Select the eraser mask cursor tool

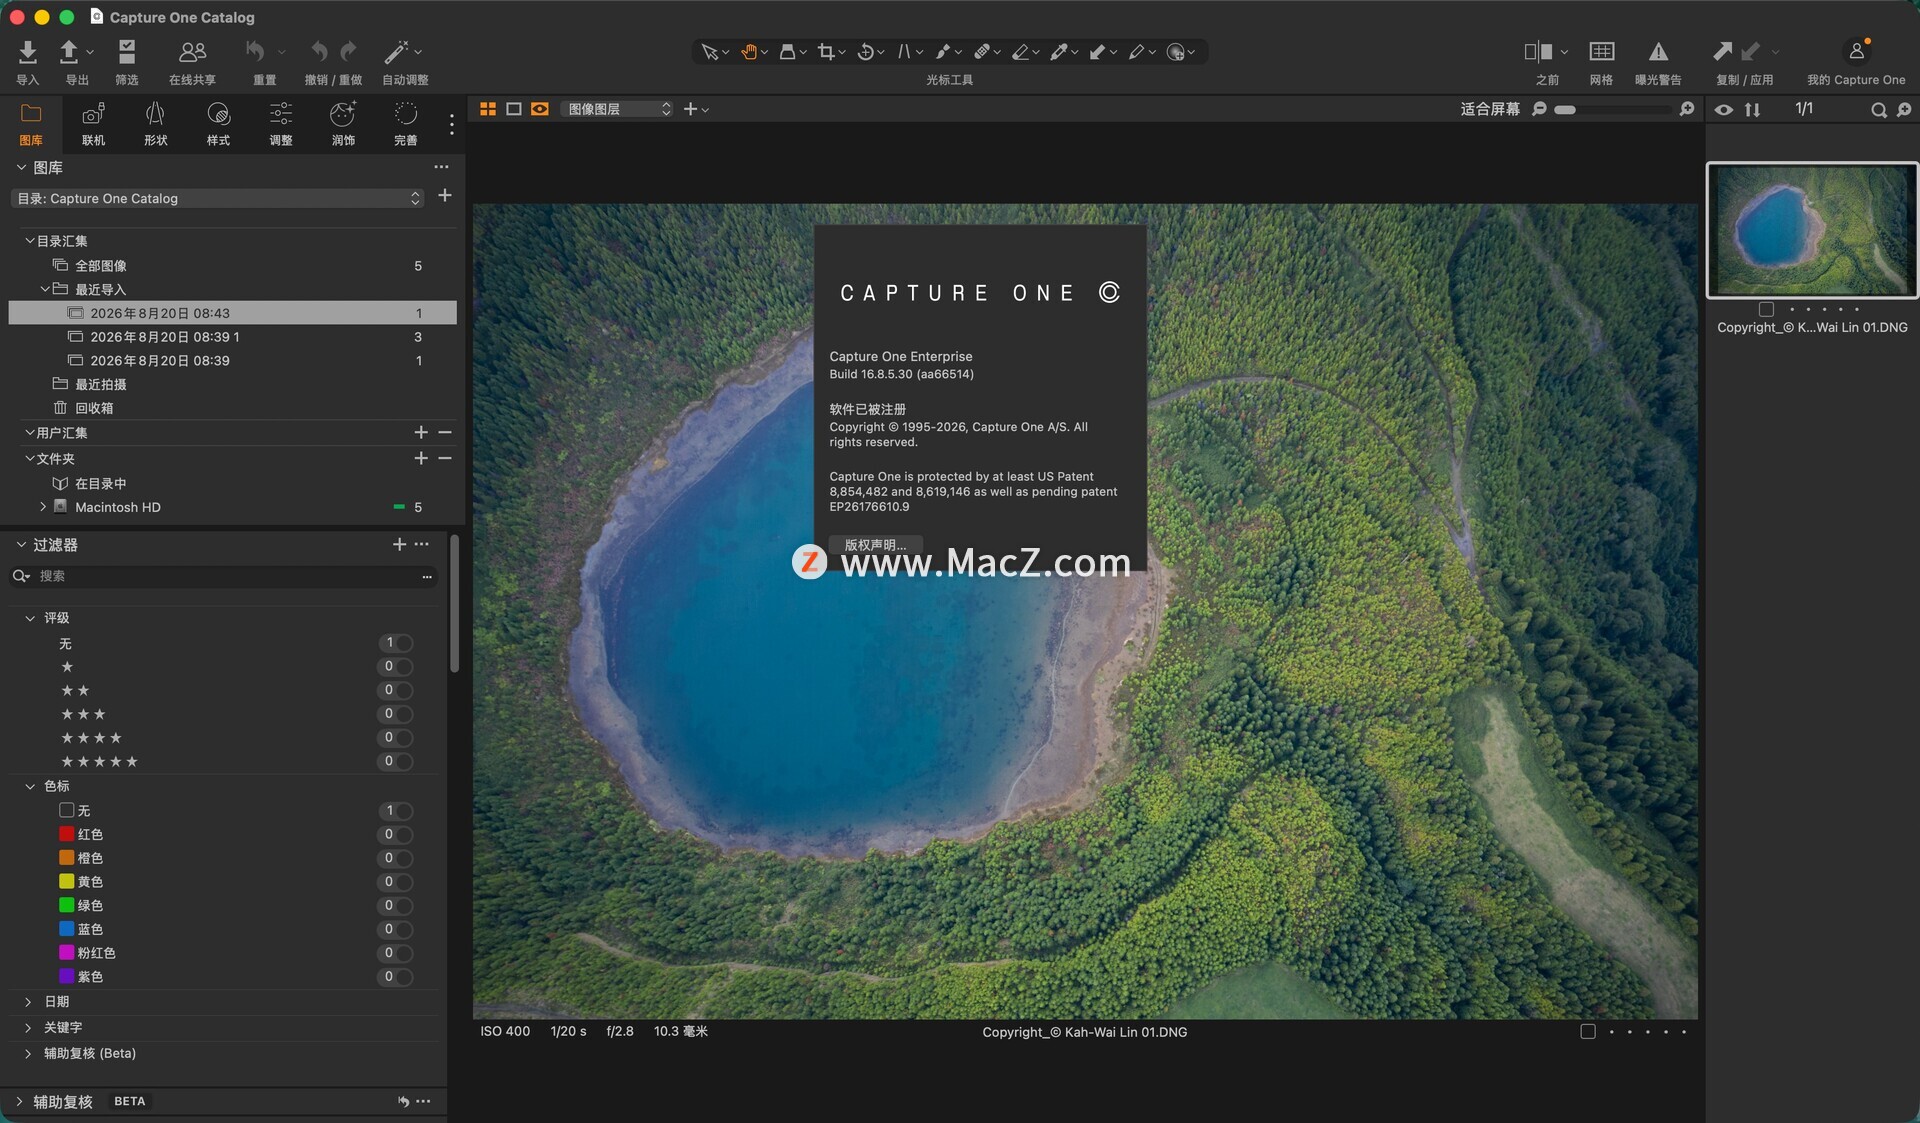(1020, 52)
